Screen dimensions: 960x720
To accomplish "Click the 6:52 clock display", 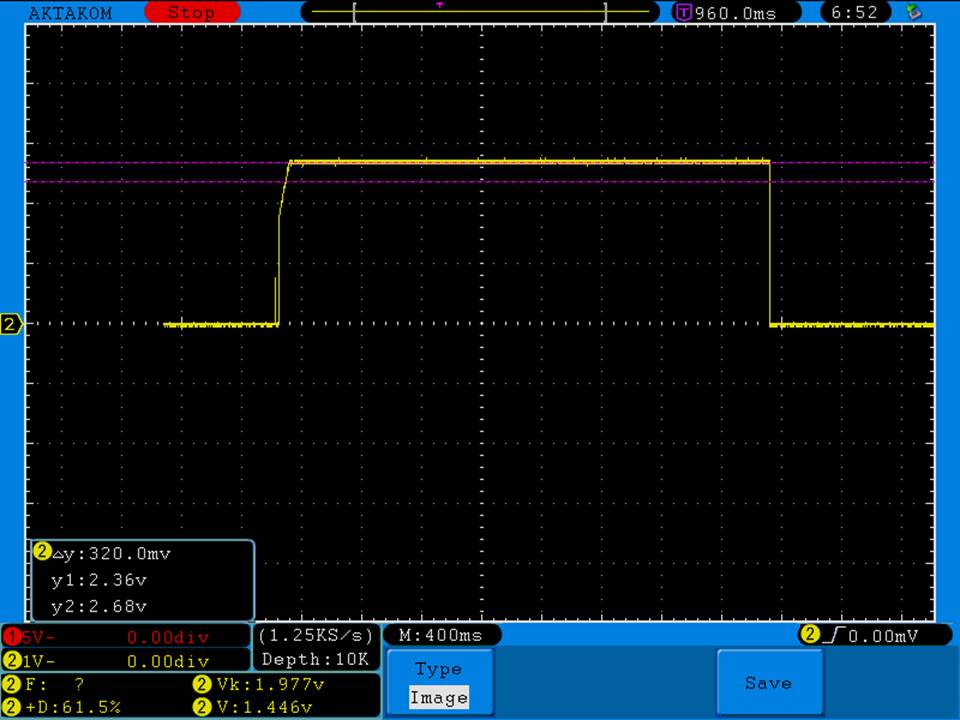I will [854, 13].
